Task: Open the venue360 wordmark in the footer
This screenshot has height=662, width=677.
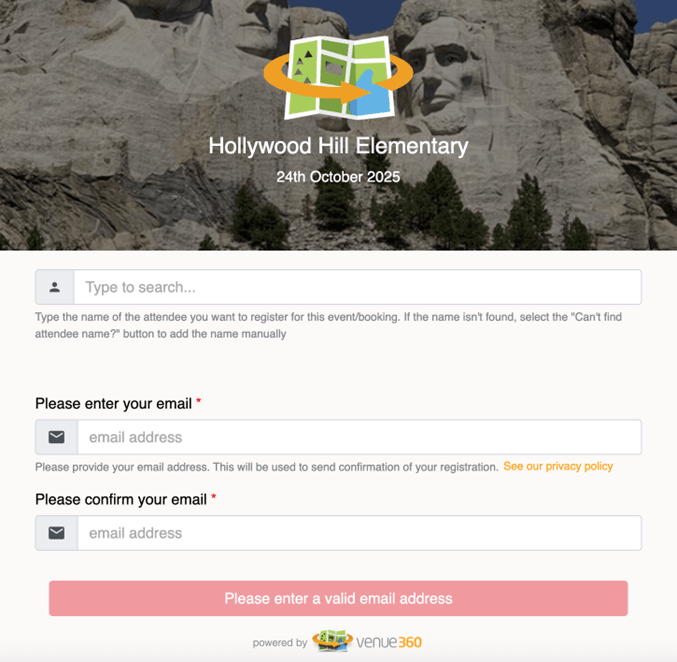Action: click(x=389, y=643)
